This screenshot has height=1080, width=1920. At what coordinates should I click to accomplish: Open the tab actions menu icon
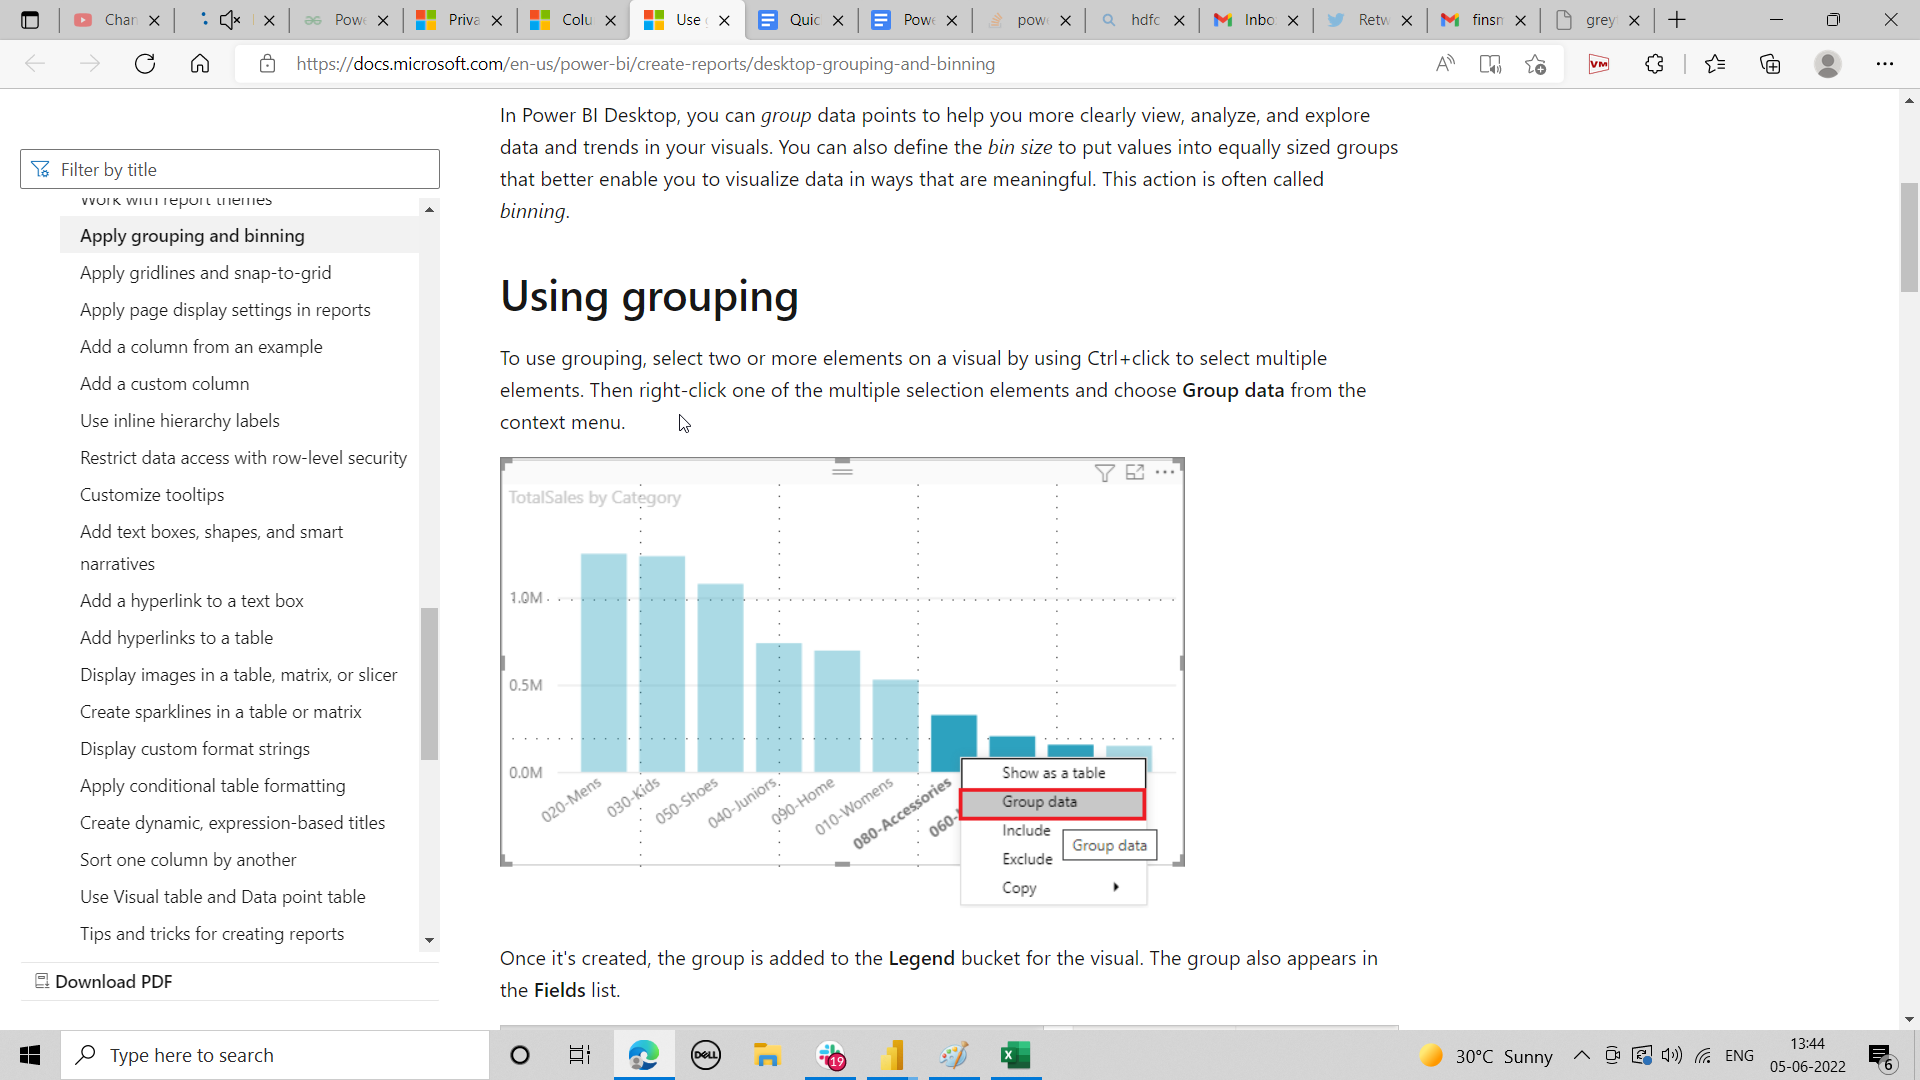pyautogui.click(x=30, y=20)
